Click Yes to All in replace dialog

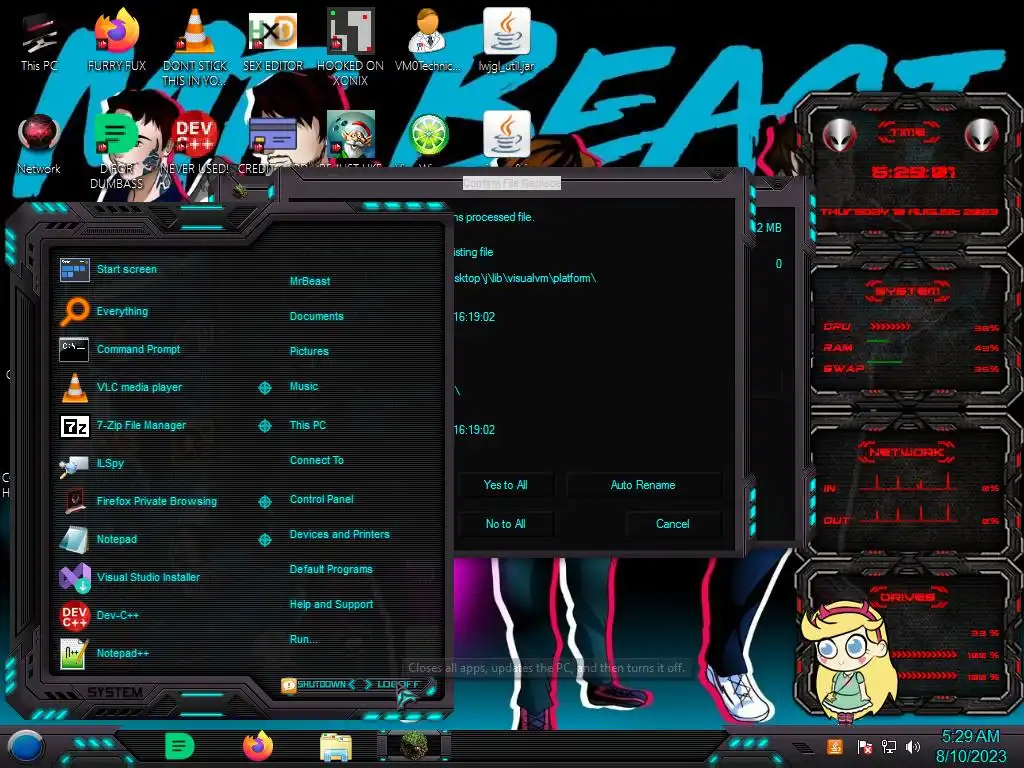pos(505,485)
